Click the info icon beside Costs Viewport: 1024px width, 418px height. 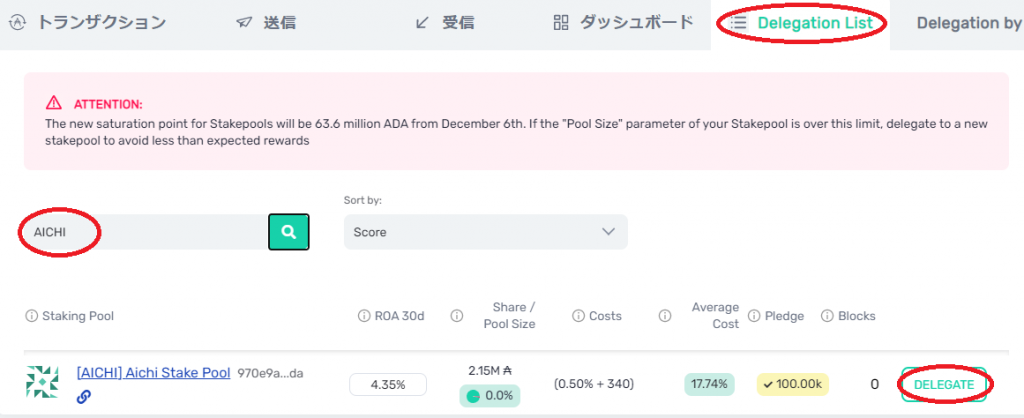tap(578, 316)
